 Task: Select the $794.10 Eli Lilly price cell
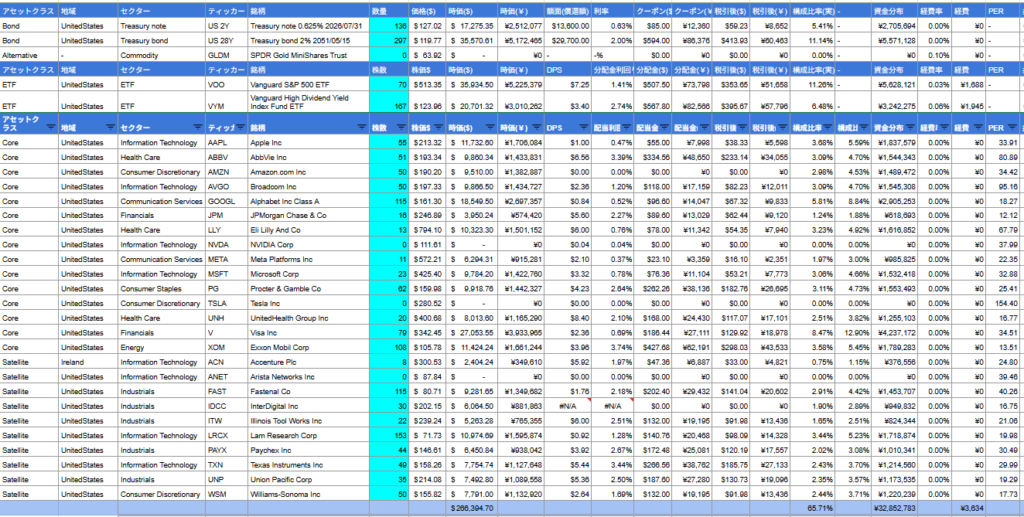click(427, 230)
